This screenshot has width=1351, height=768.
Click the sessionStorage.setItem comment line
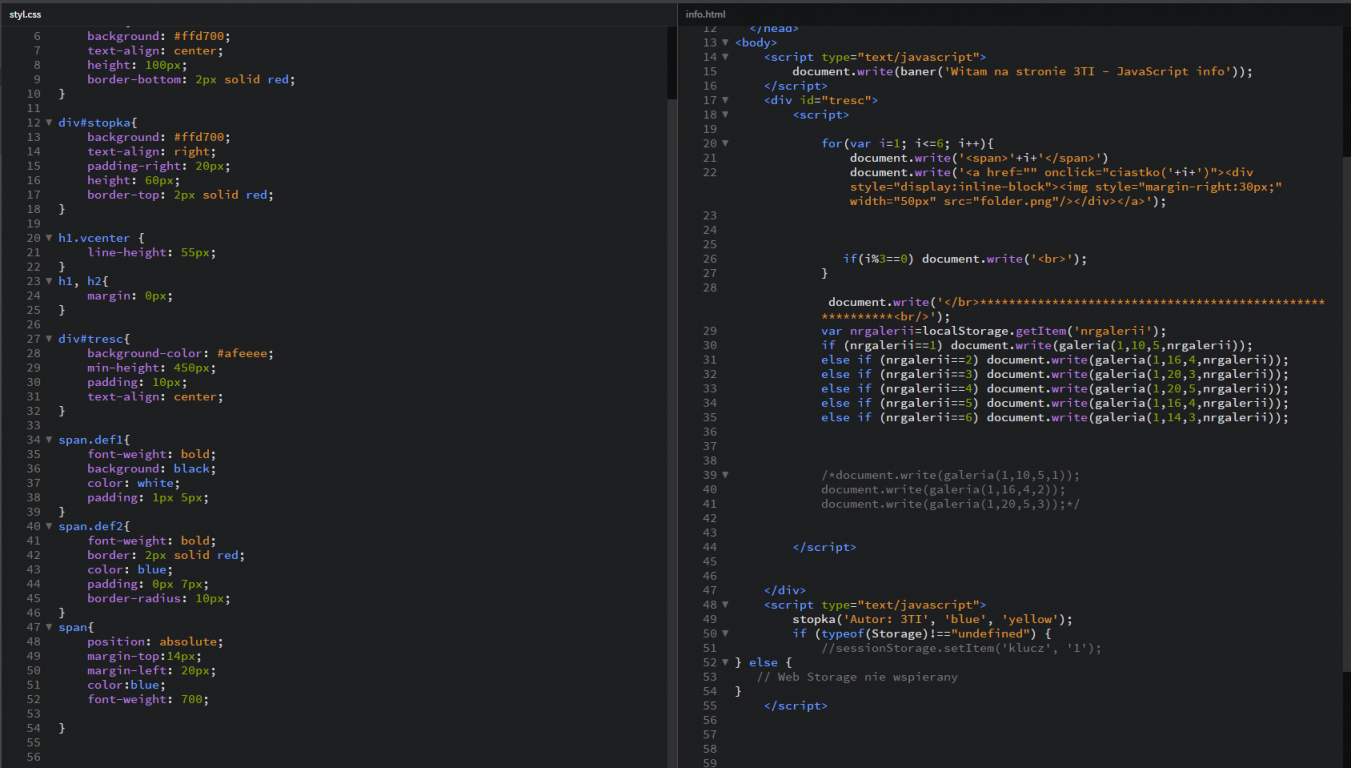(x=961, y=649)
